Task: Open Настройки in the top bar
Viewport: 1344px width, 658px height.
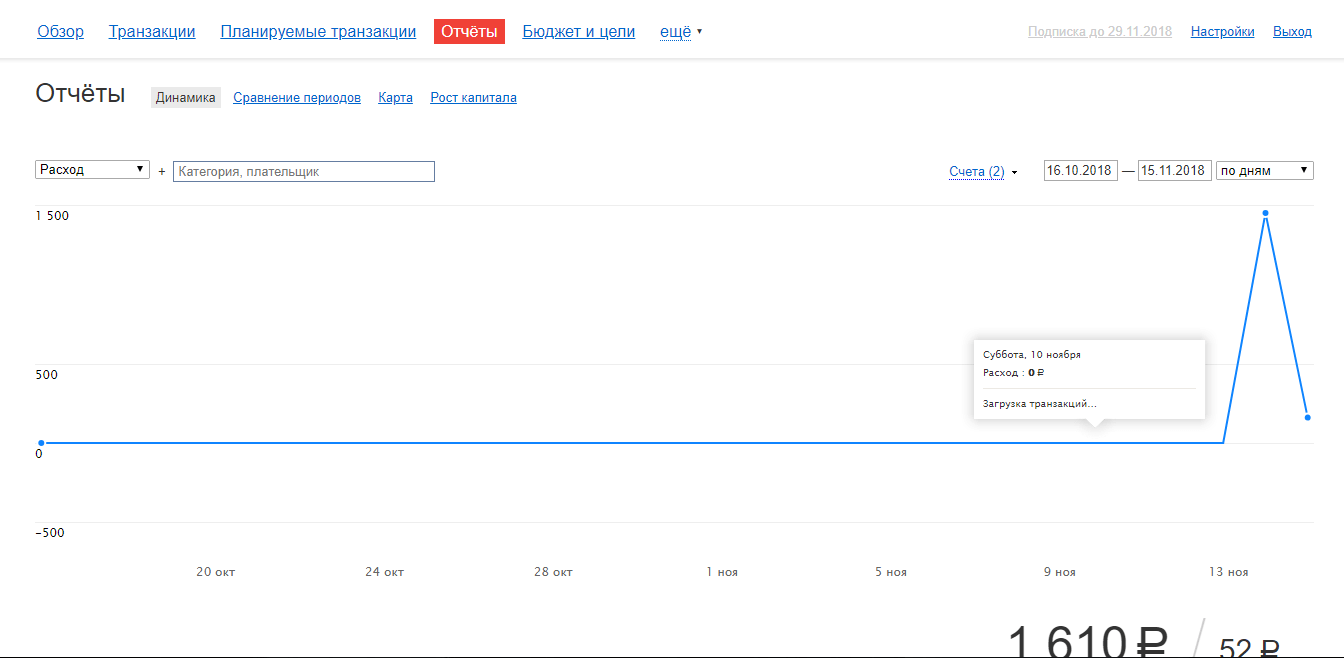Action: click(x=1222, y=32)
